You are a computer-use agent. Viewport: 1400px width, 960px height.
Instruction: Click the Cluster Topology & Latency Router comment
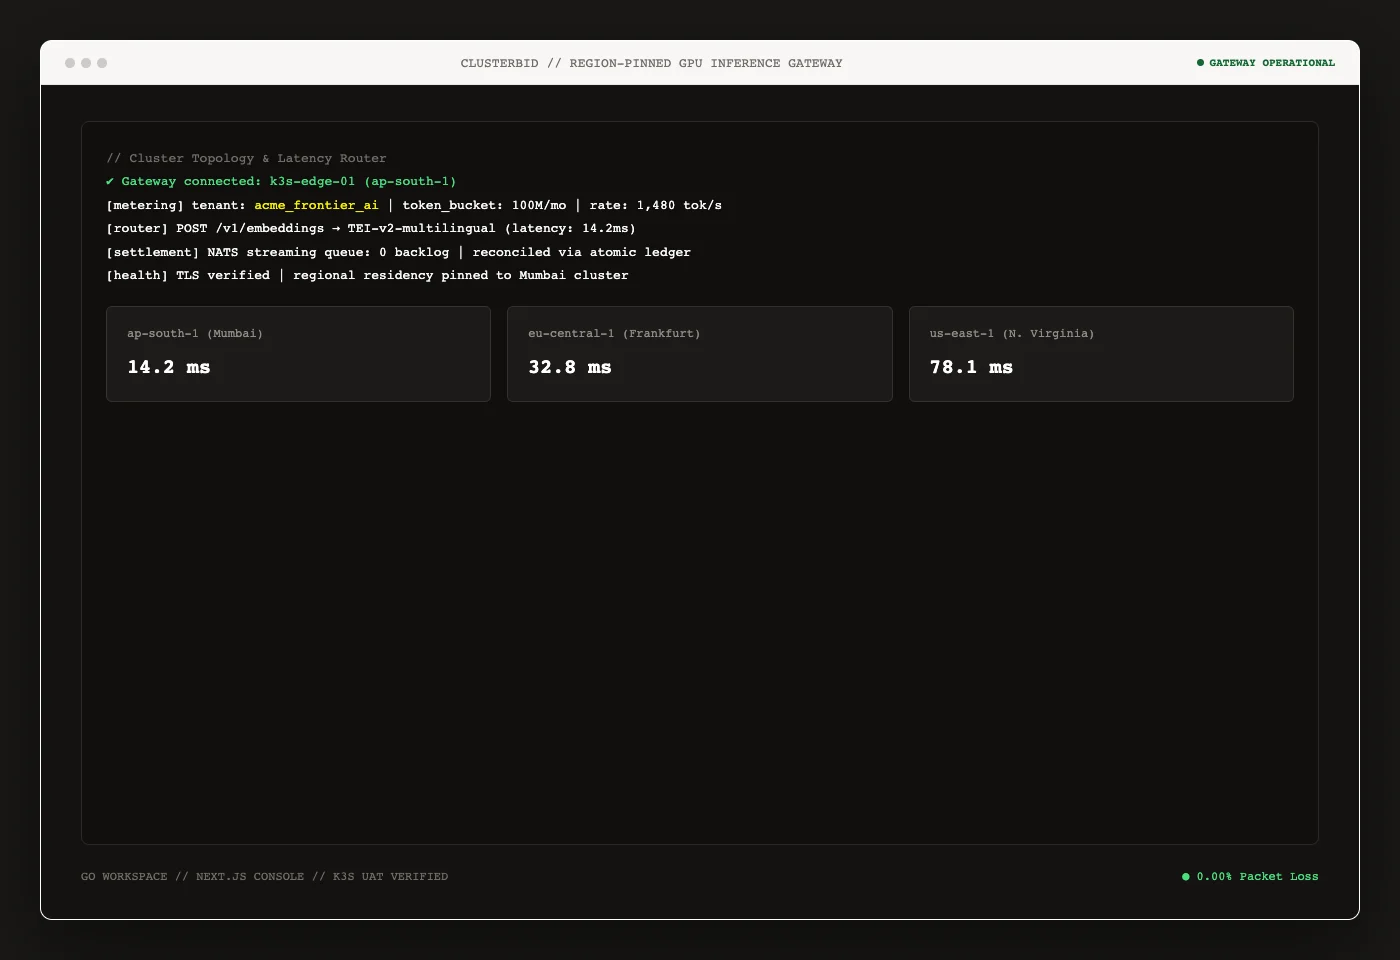(246, 158)
